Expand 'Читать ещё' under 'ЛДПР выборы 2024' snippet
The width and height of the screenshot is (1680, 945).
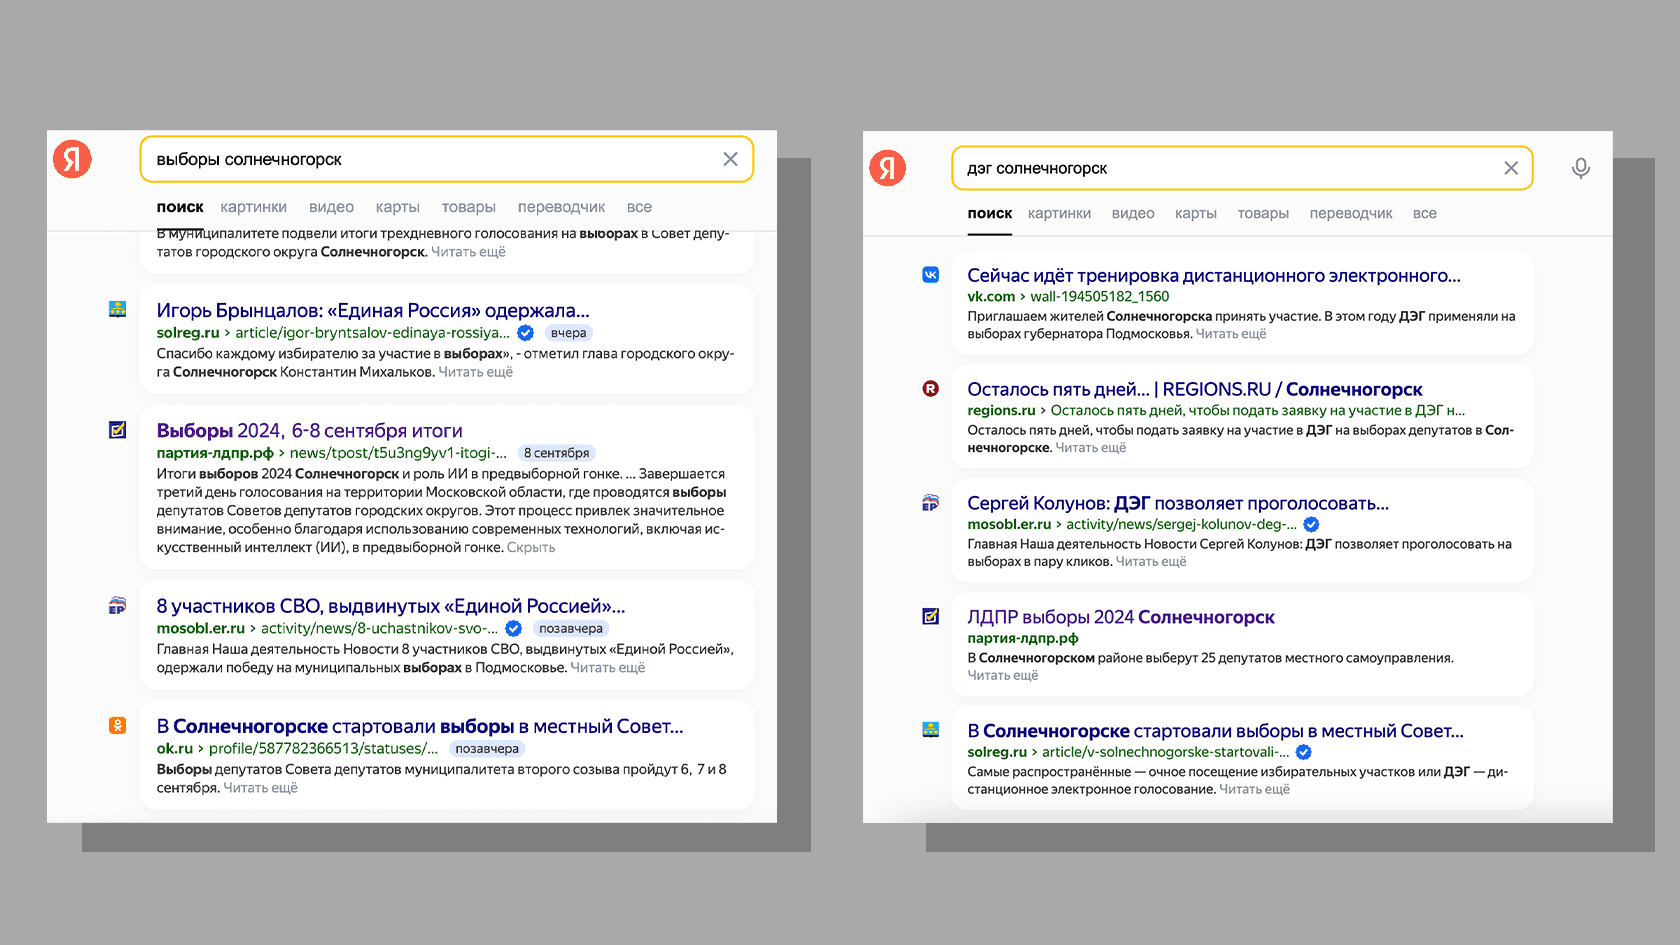(x=1003, y=676)
